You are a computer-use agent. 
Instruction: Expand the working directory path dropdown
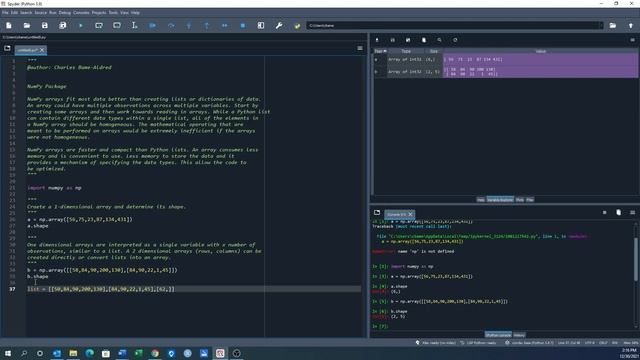coord(600,25)
